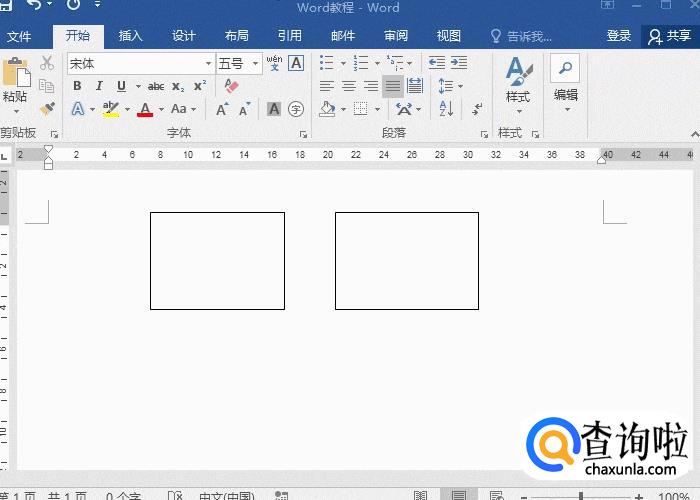This screenshot has height=500, width=700.
Task: Click the Superscript x² icon
Action: 200,86
